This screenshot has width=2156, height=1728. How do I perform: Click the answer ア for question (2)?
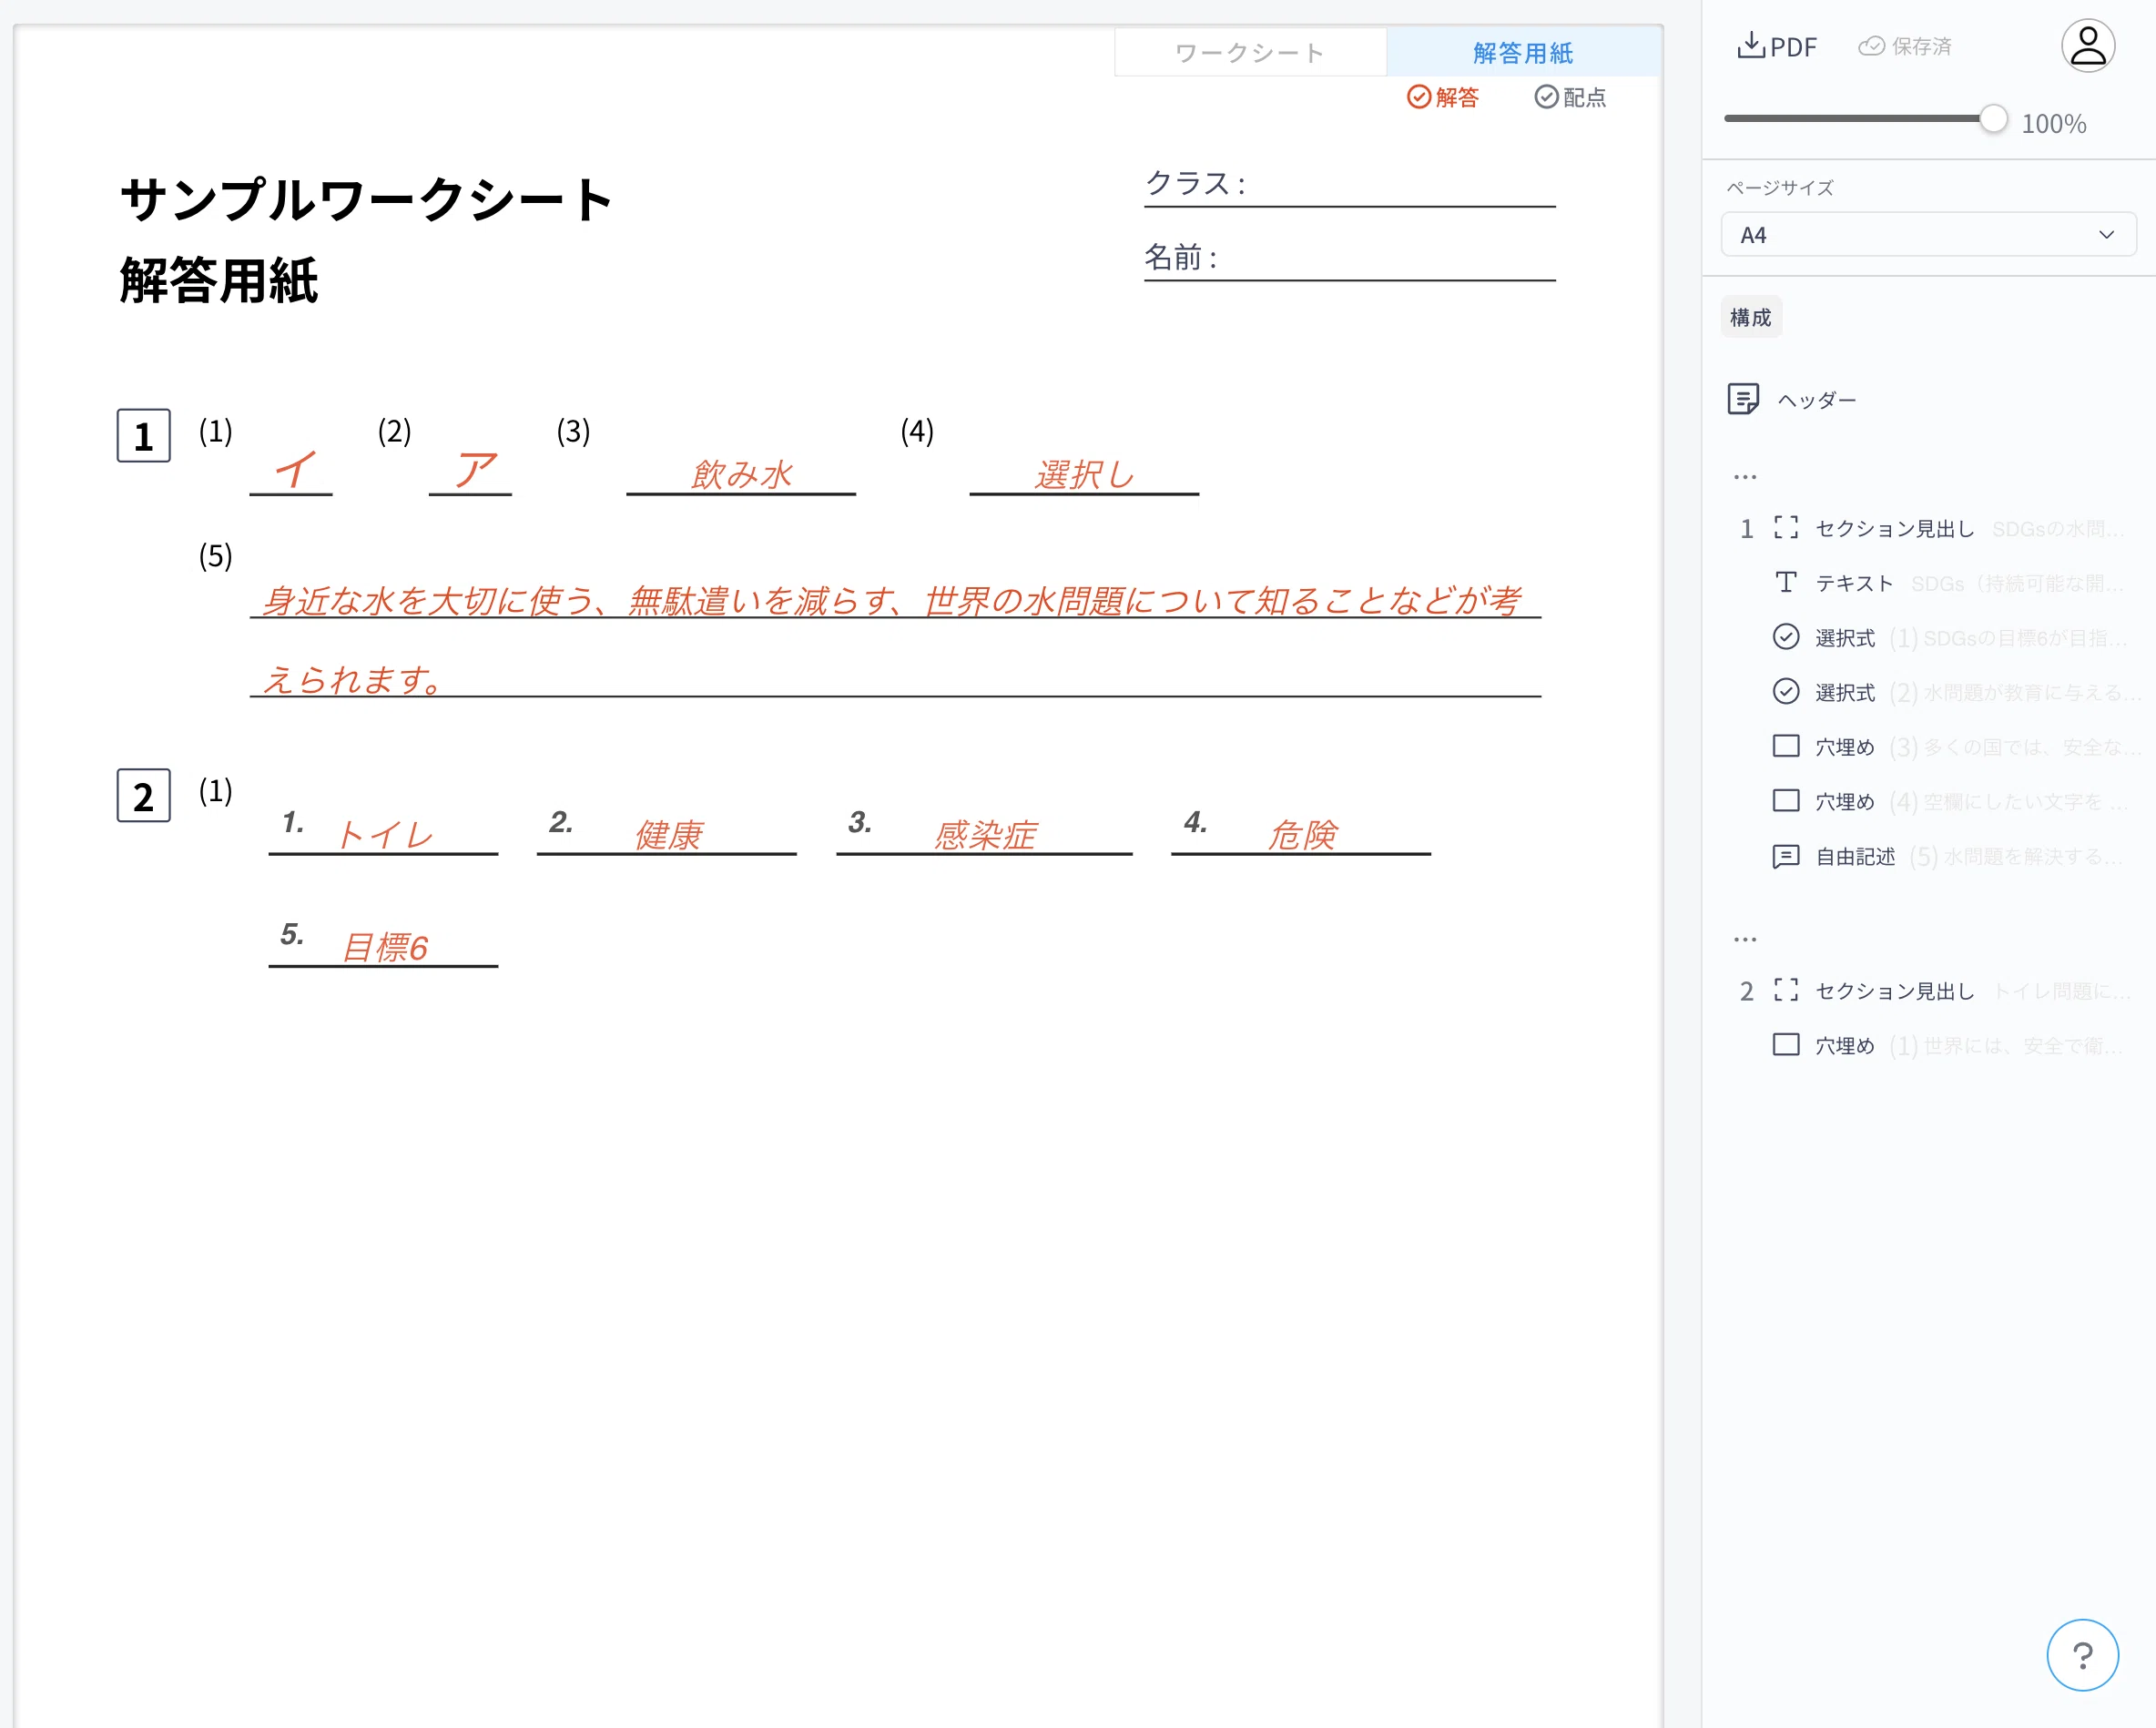[x=474, y=470]
